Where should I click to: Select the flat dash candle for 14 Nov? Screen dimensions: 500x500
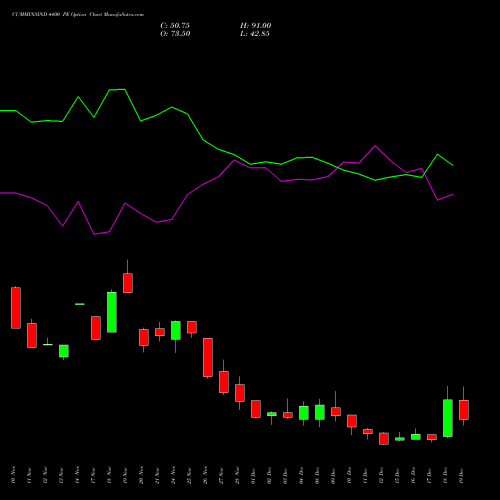pyautogui.click(x=80, y=304)
